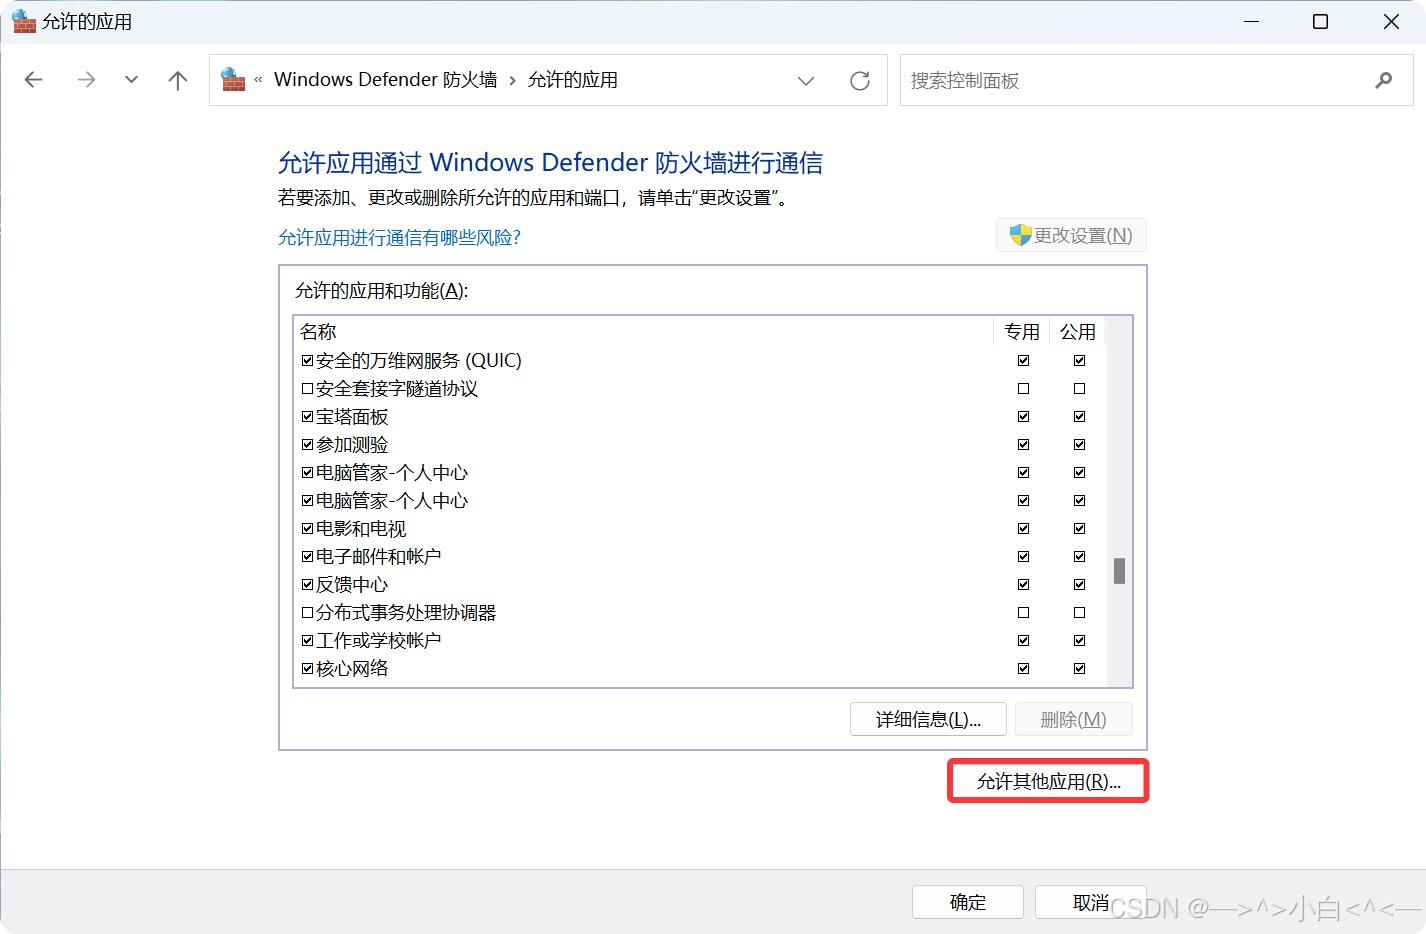Toggle 核心网络 main checkbox
1426x934 pixels.
point(307,668)
